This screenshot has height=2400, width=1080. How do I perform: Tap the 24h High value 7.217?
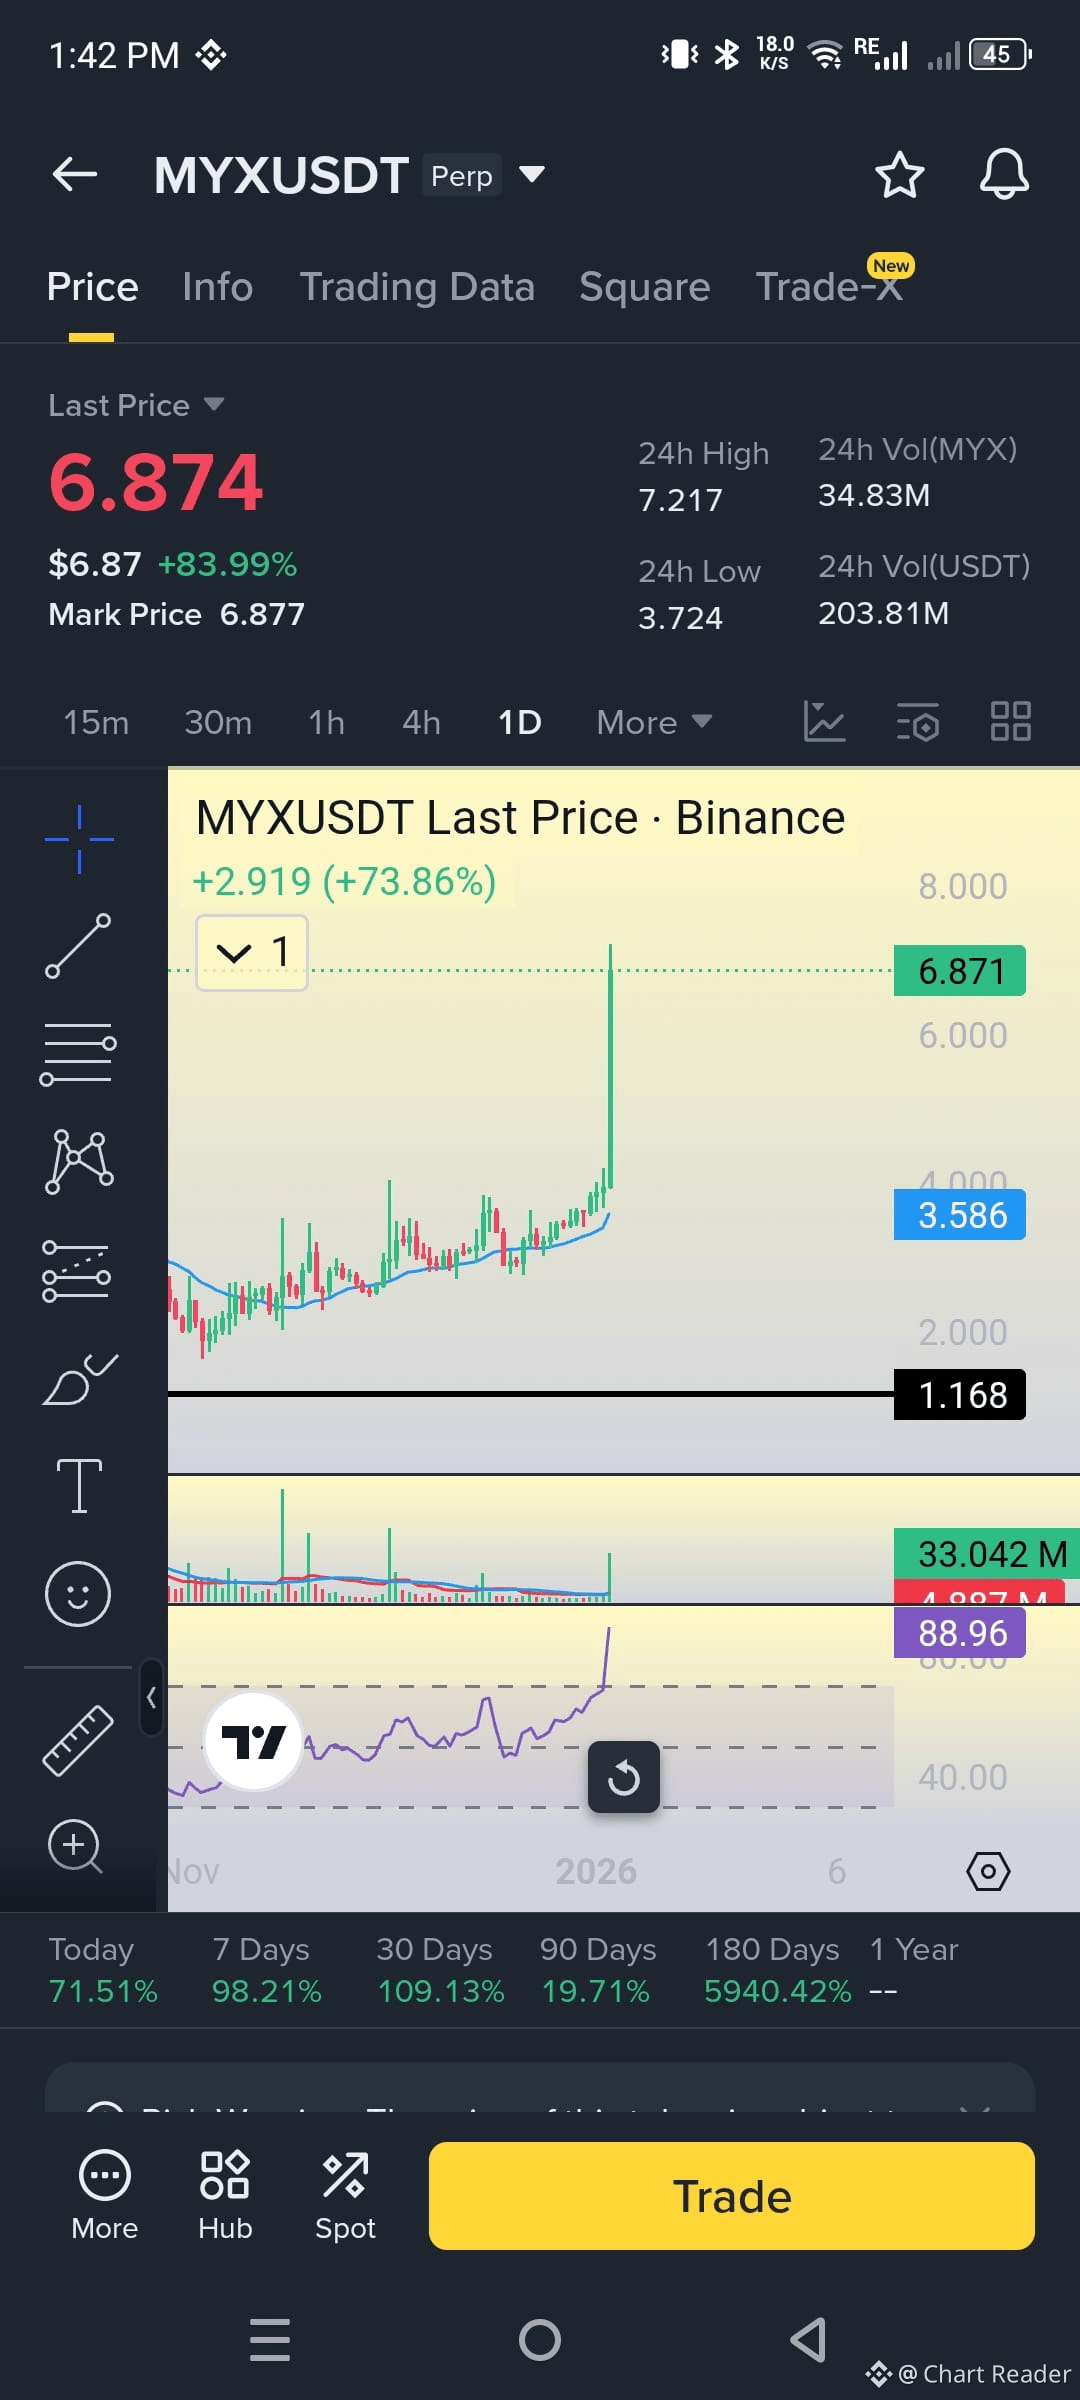(680, 500)
